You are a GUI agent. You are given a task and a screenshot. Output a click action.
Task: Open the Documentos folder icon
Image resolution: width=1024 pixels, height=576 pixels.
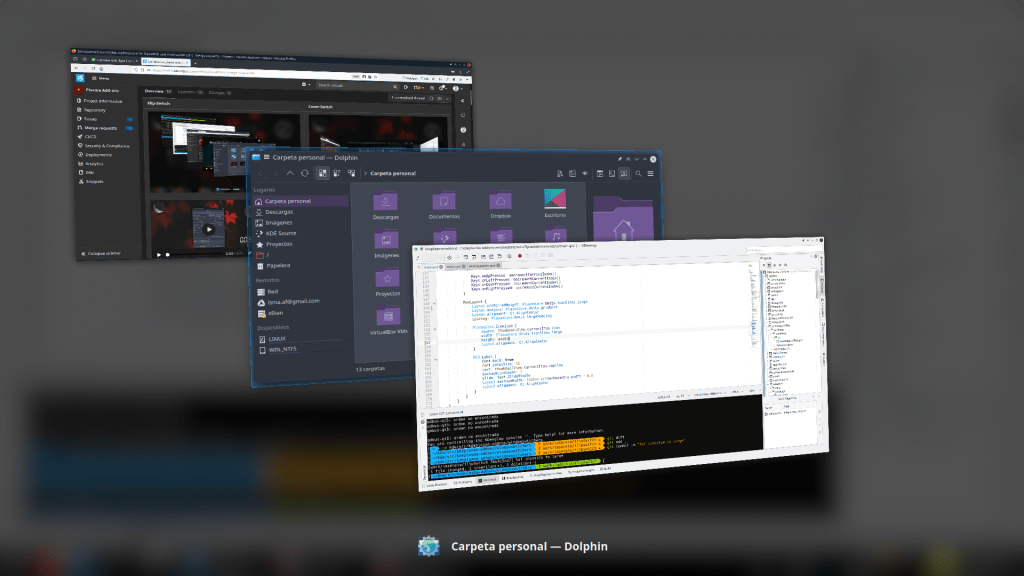444,202
